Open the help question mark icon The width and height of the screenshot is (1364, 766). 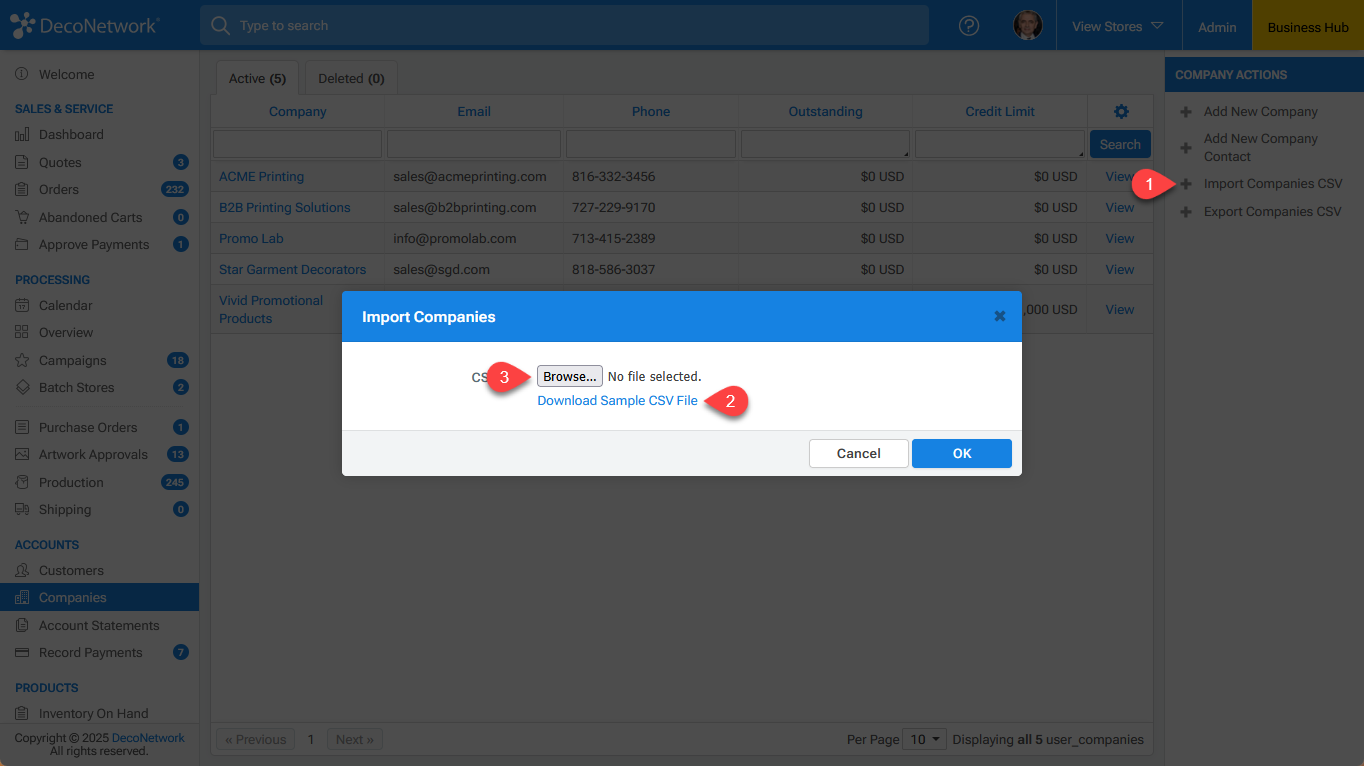(x=968, y=26)
